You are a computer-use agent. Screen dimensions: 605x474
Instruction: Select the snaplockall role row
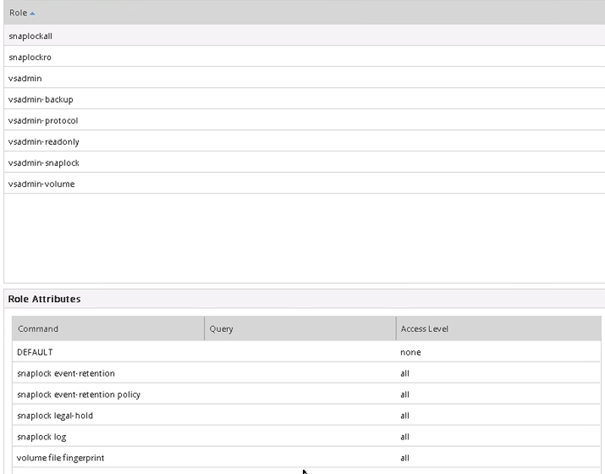point(30,36)
